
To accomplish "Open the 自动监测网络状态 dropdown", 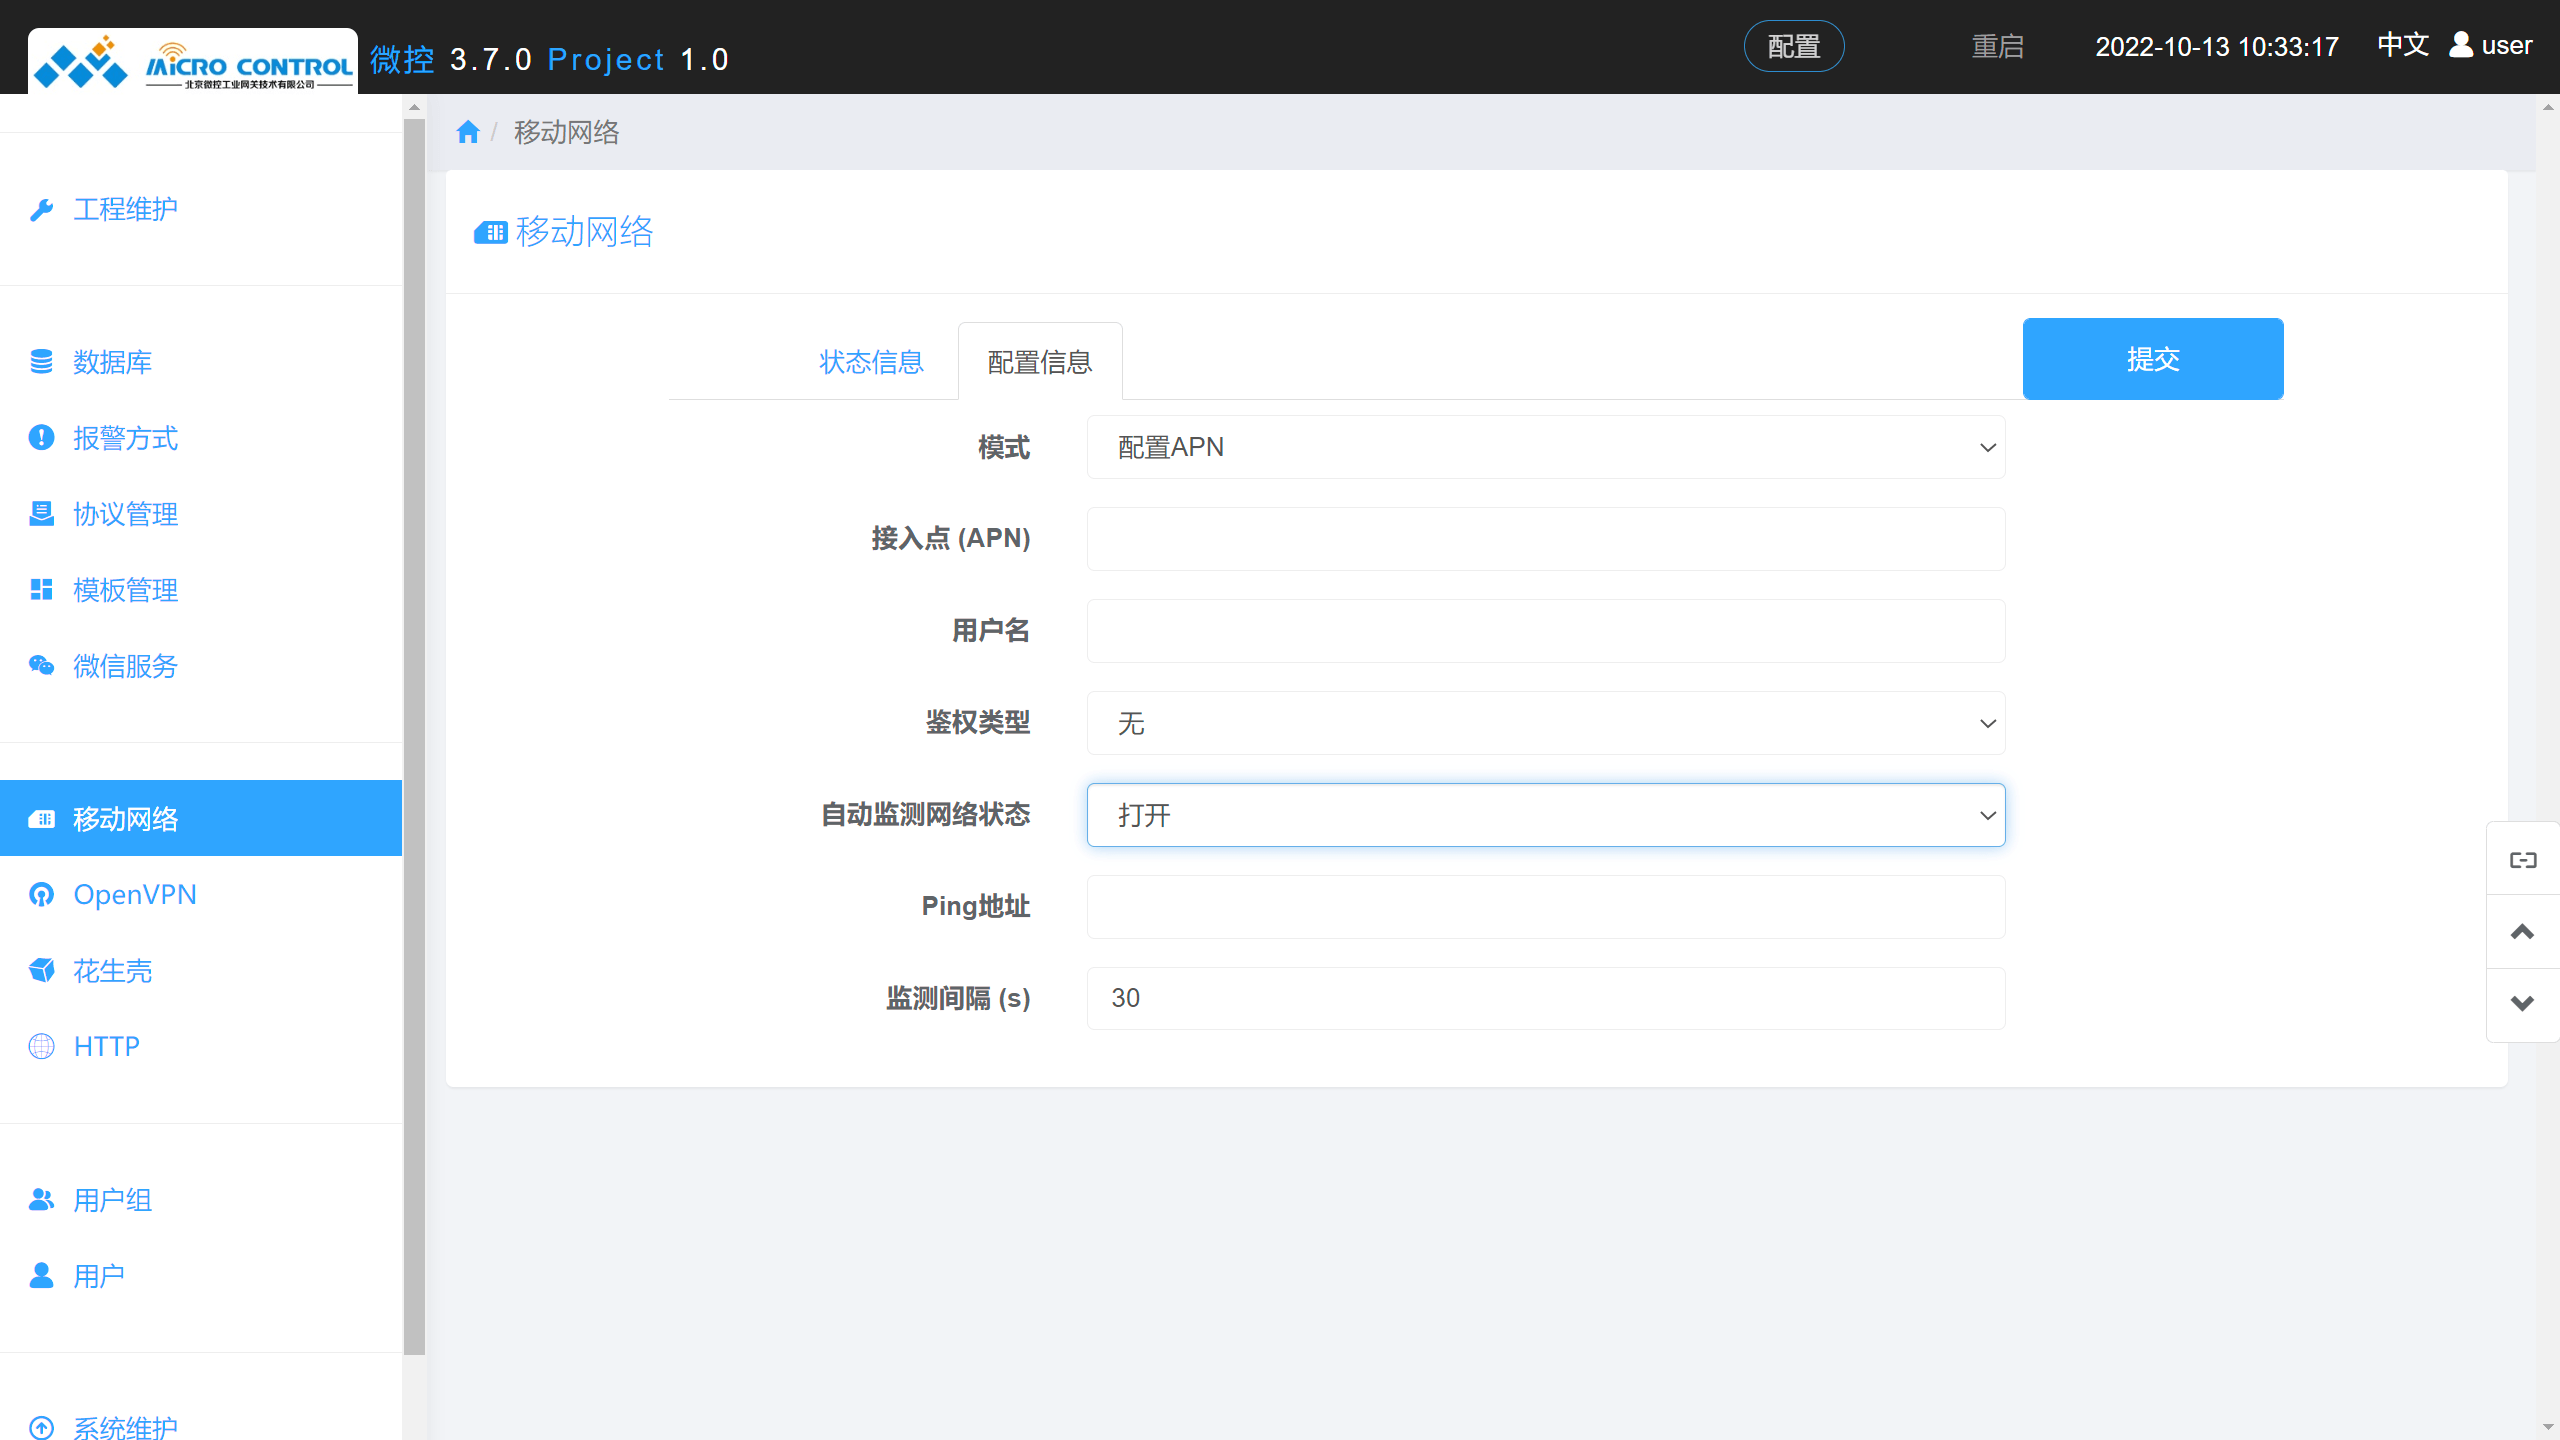I will (1545, 815).
